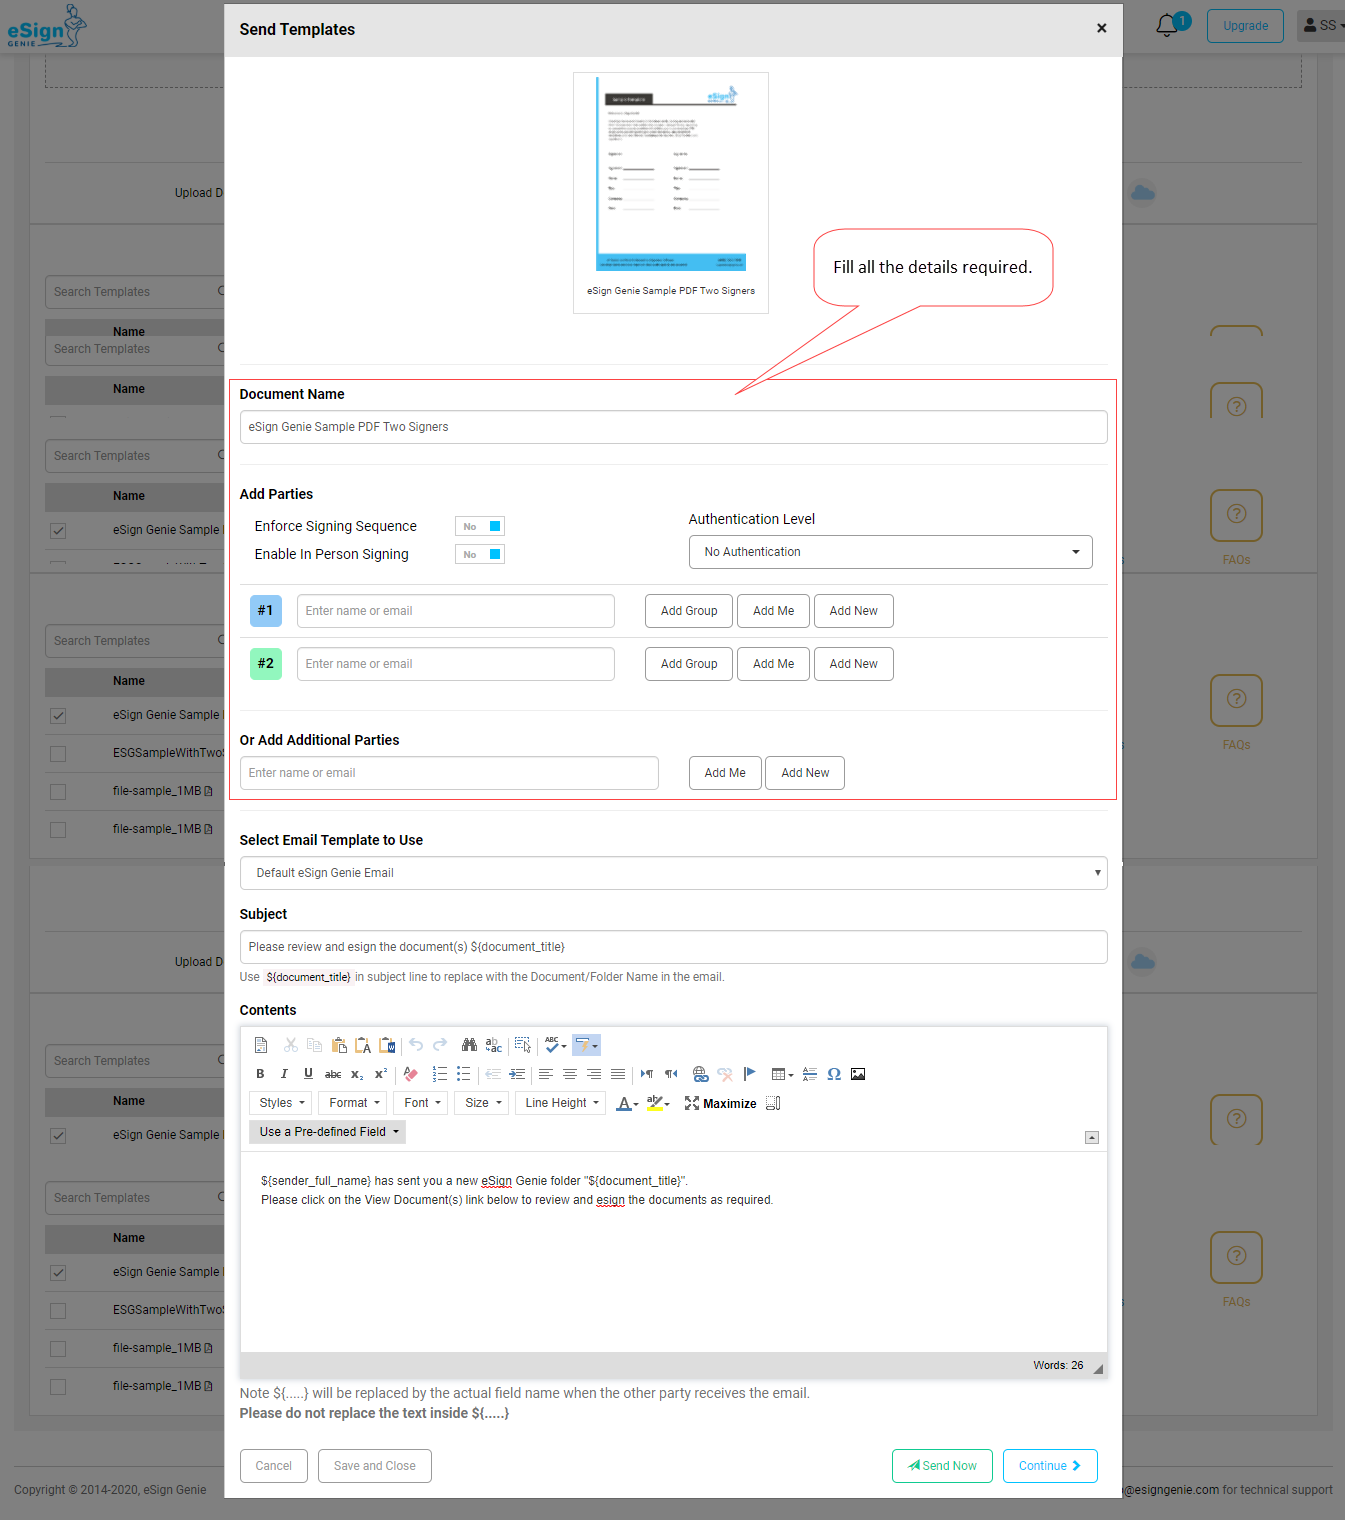Open the Table insert dropdown
This screenshot has height=1520, width=1345.
tap(782, 1074)
